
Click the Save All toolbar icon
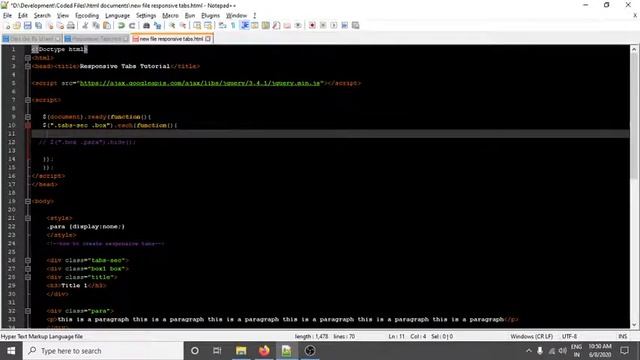38,26
